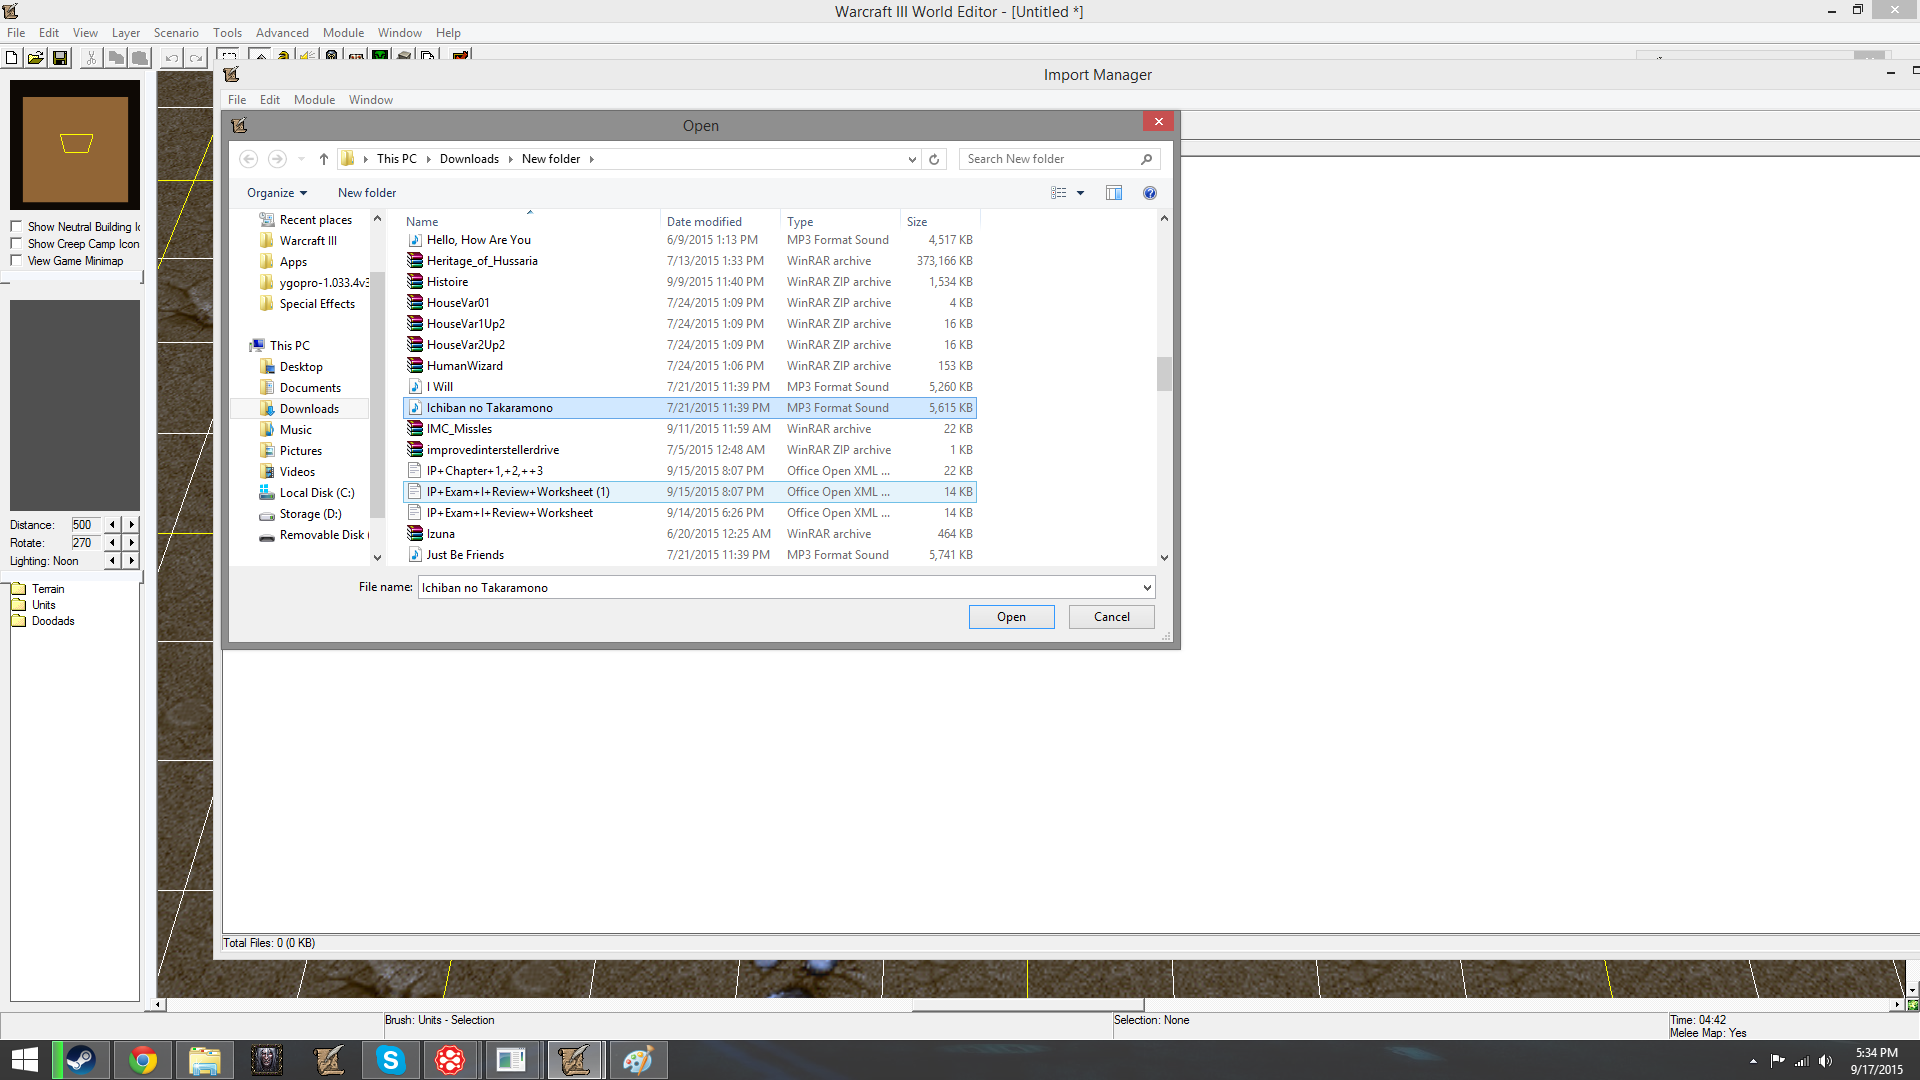The width and height of the screenshot is (1920, 1080).
Task: Open Steam from the taskbar
Action: 81,1060
